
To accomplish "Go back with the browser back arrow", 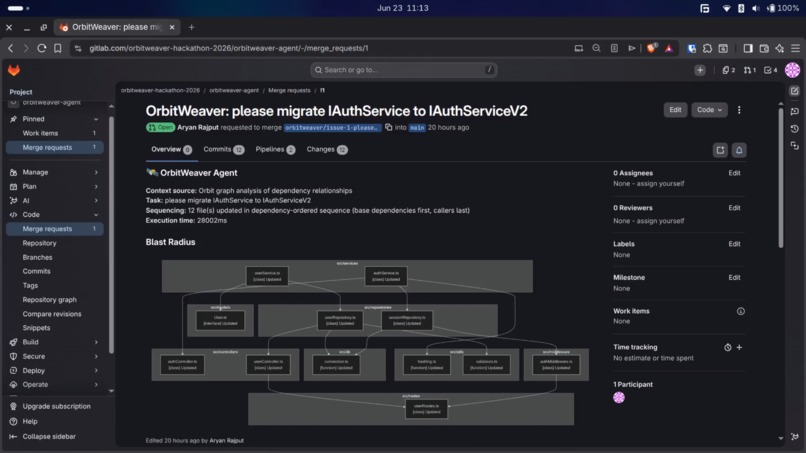I will [10, 48].
